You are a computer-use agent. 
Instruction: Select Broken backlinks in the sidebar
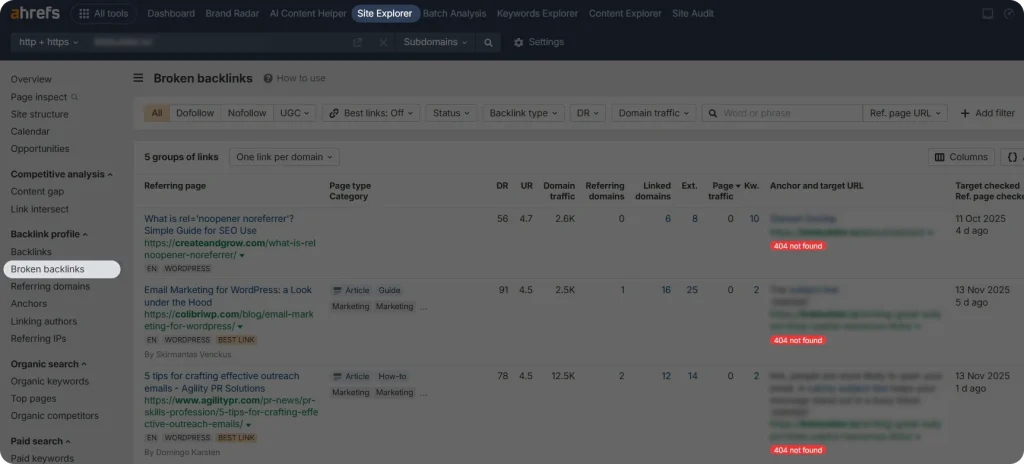click(x=62, y=269)
